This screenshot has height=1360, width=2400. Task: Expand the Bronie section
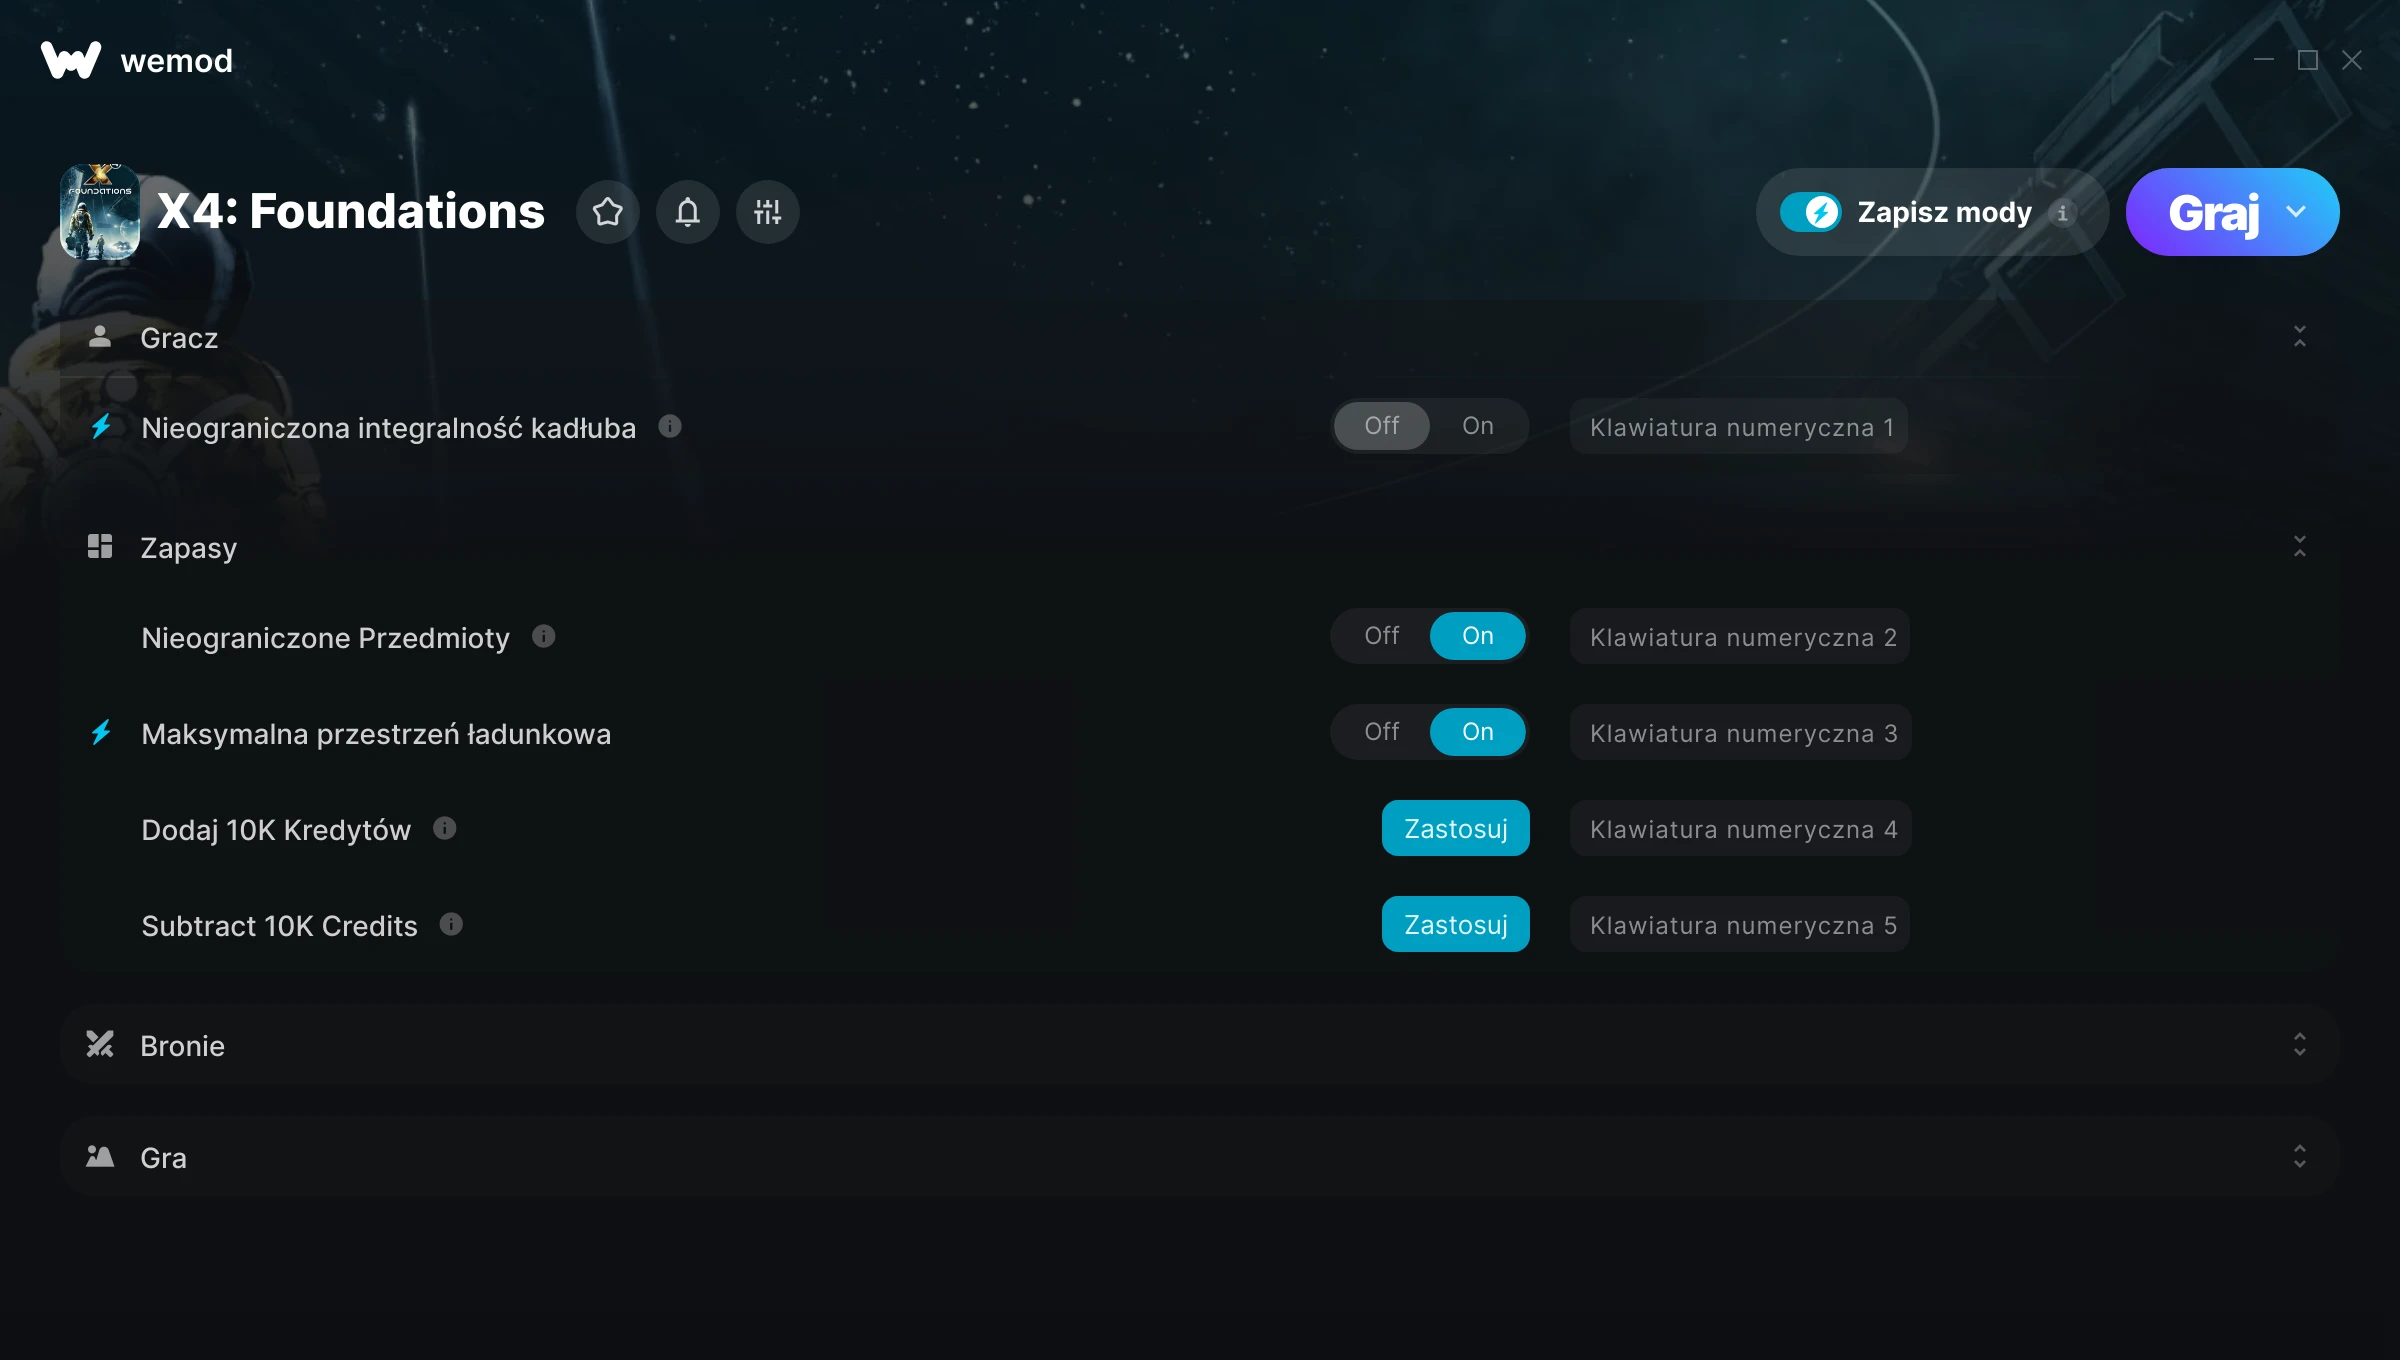(x=2300, y=1045)
